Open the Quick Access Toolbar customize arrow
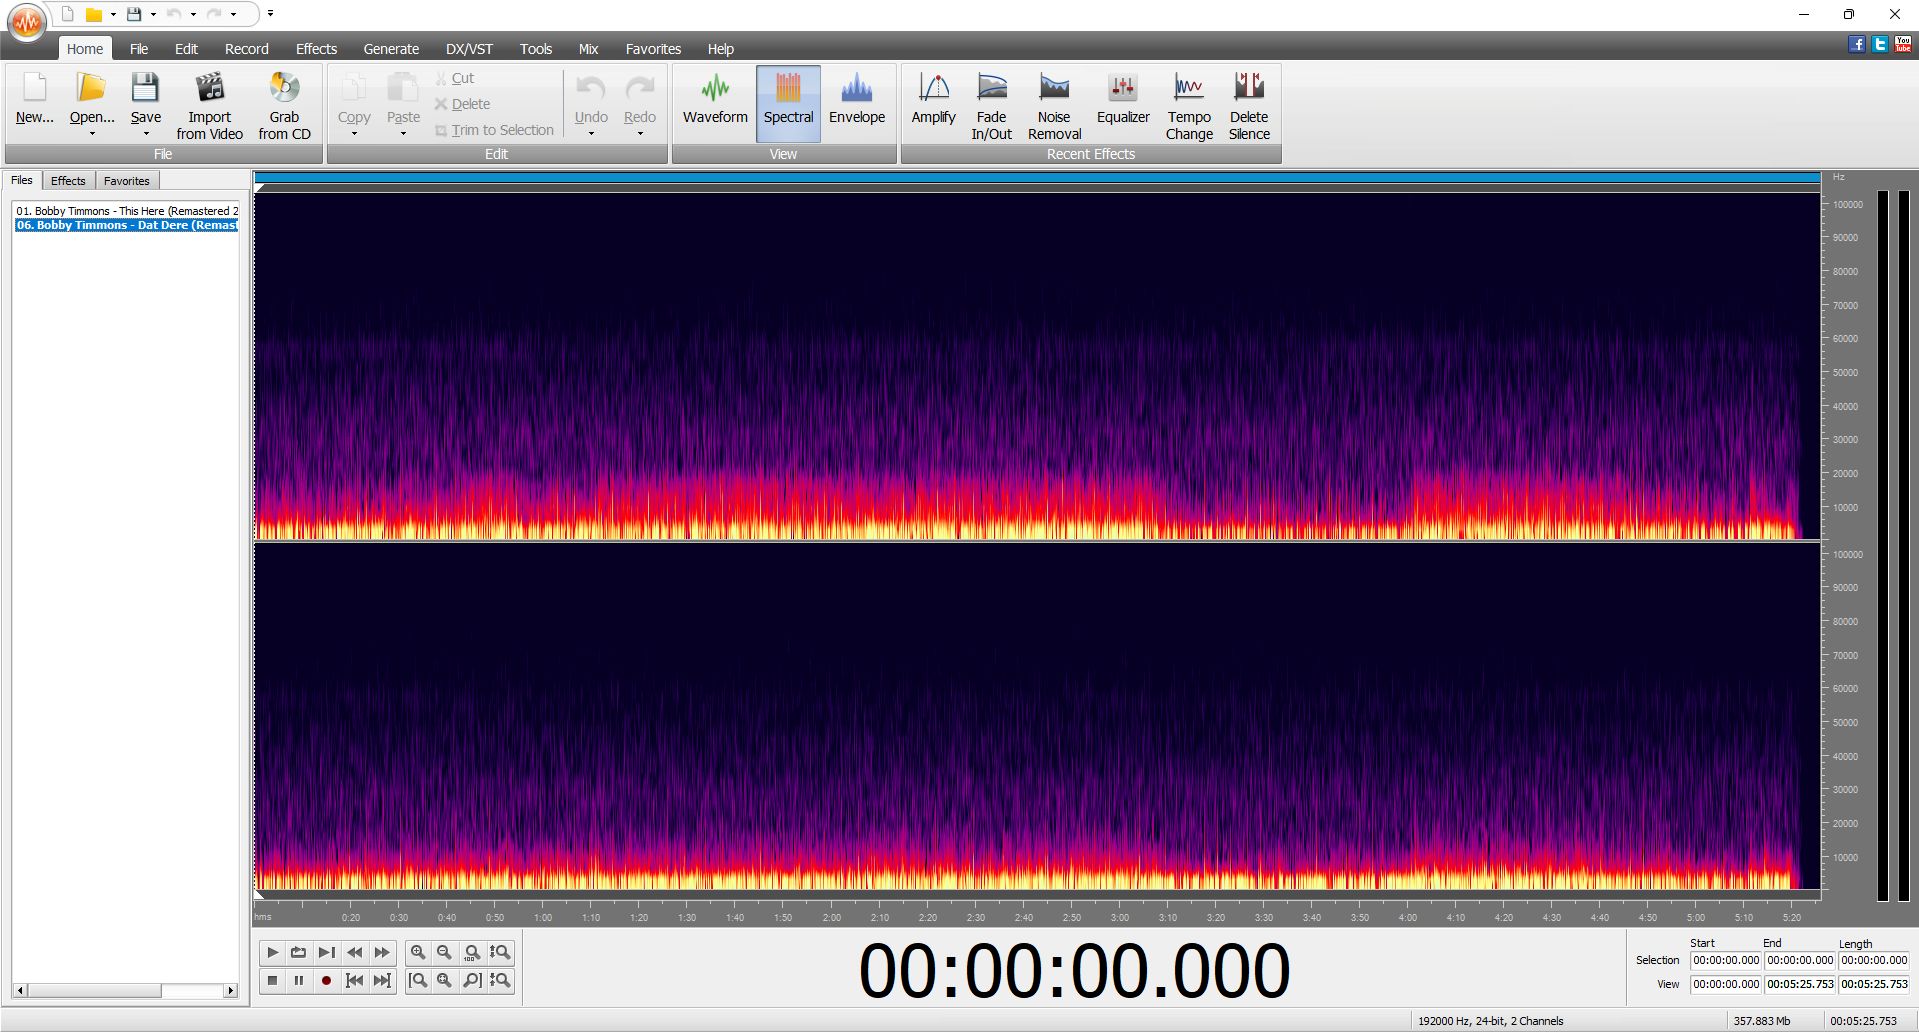 pos(270,14)
